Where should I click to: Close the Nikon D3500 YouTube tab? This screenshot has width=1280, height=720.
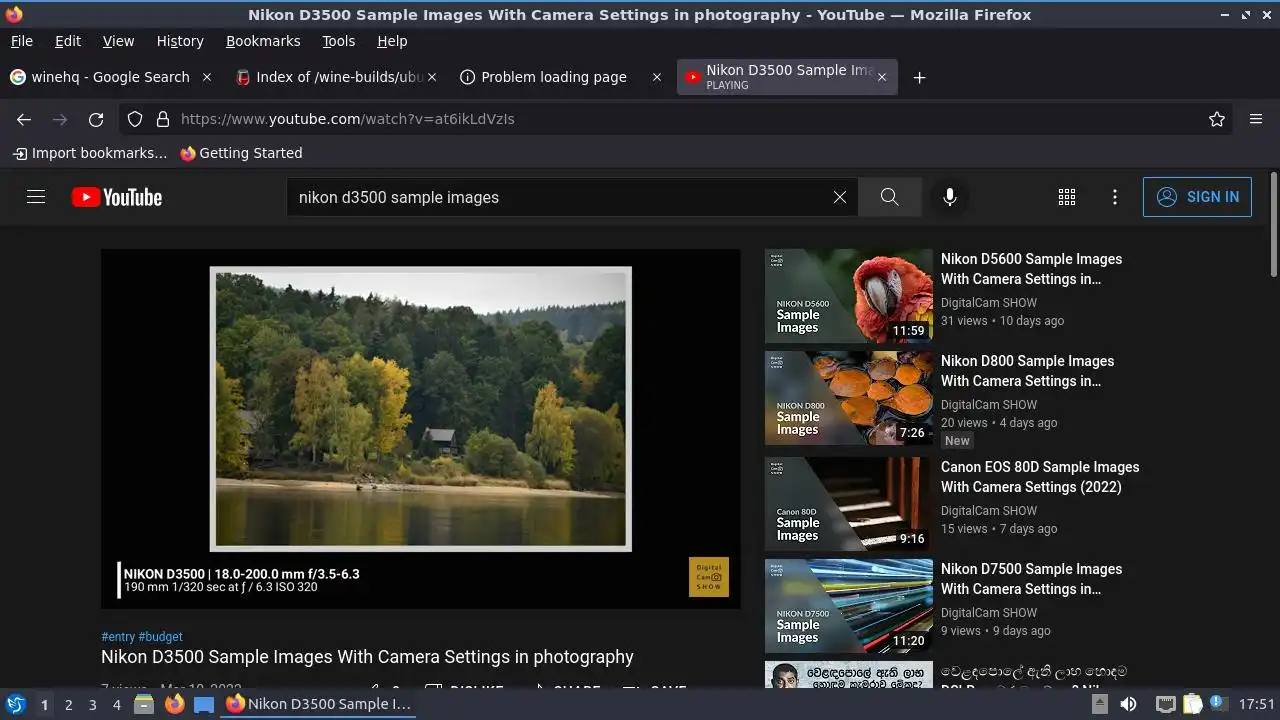(x=882, y=77)
